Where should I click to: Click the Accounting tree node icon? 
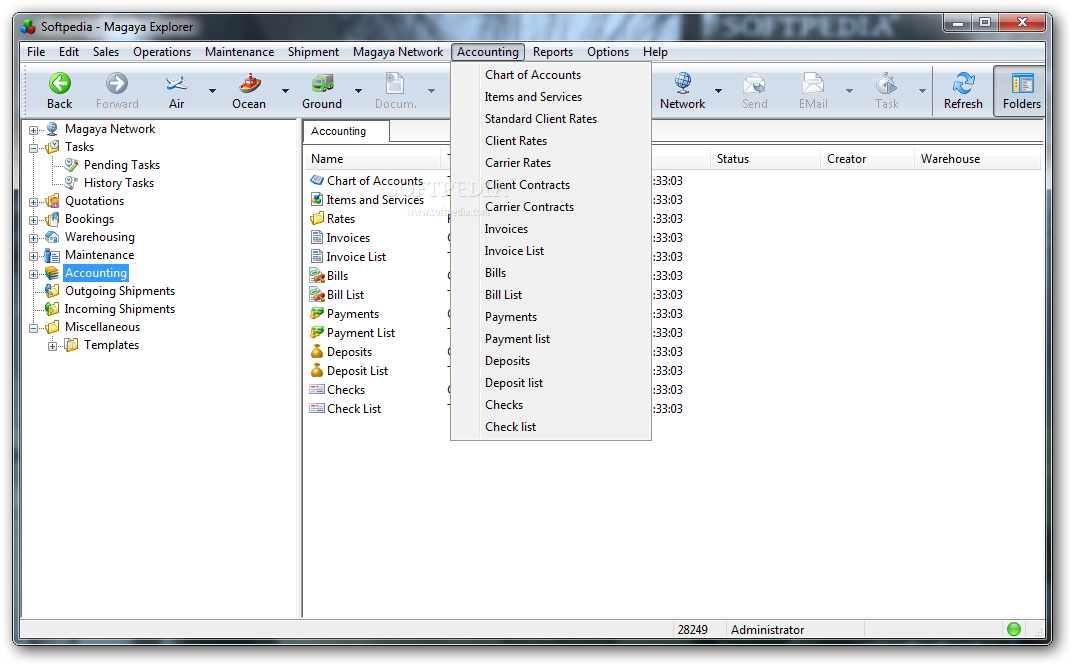52,272
